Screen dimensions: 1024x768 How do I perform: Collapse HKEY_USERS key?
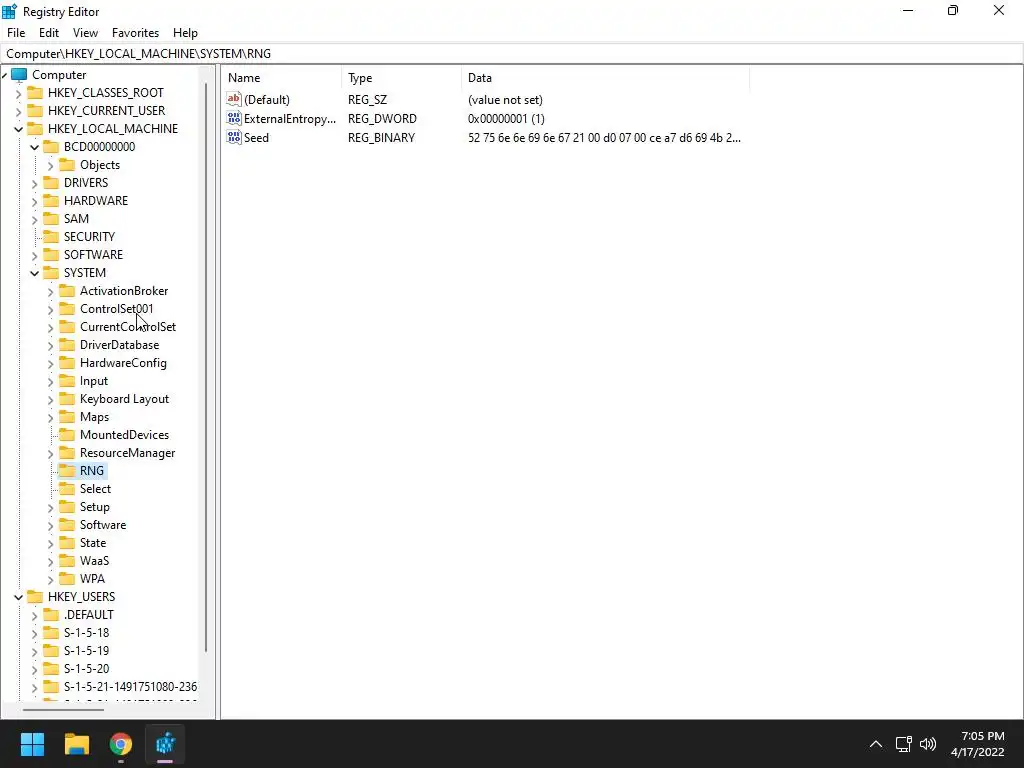(x=18, y=597)
